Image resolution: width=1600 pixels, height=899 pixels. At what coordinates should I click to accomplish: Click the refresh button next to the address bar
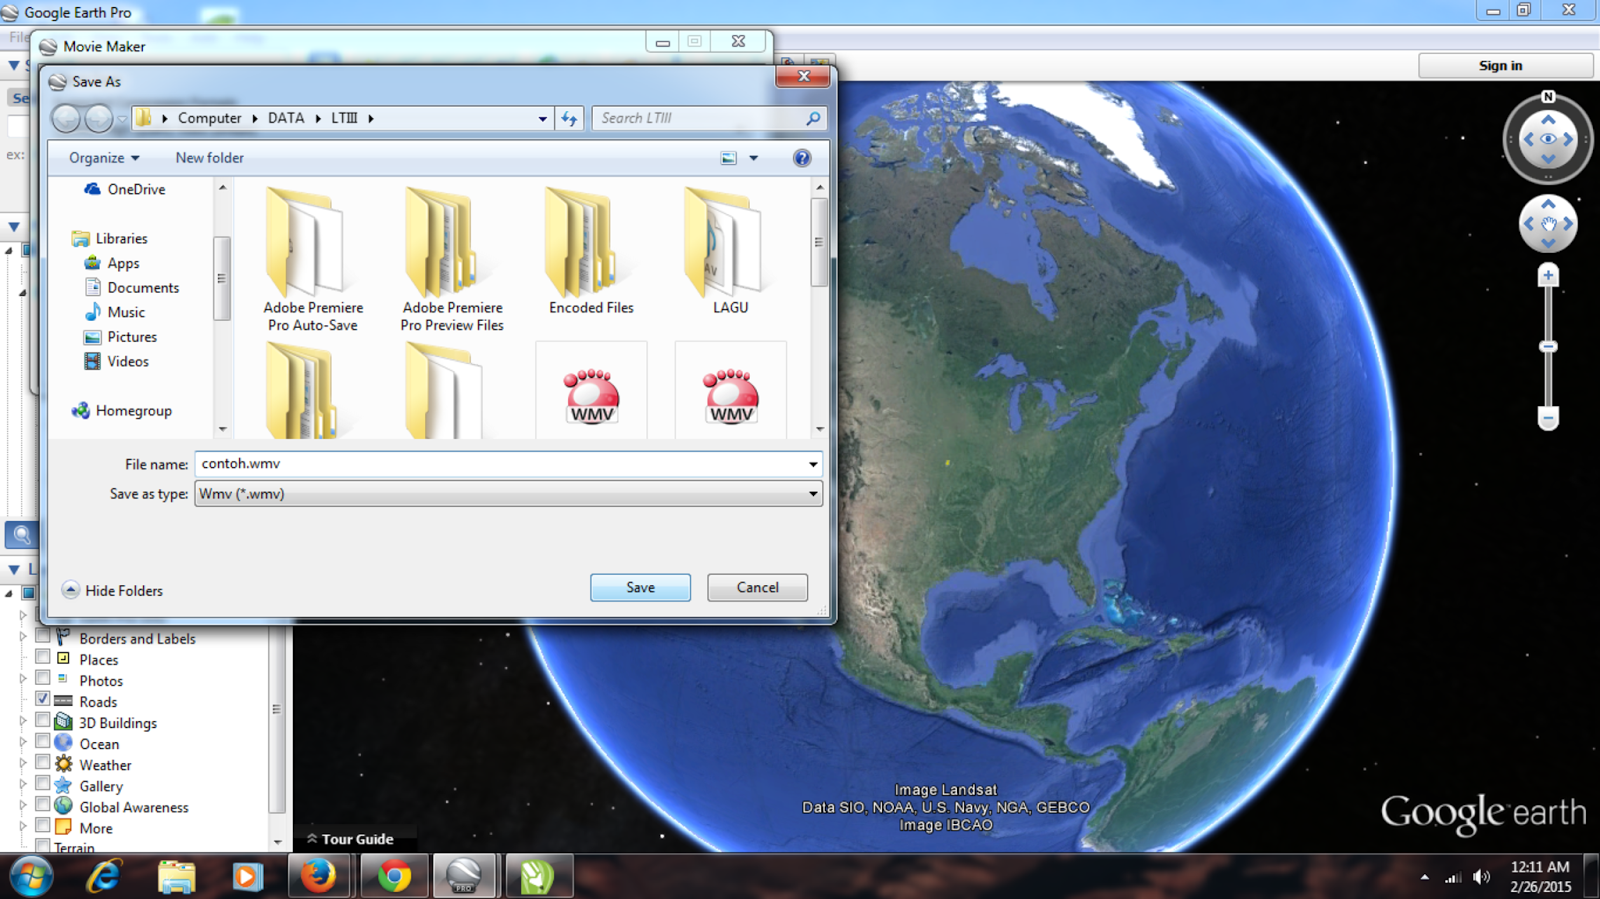pos(569,118)
